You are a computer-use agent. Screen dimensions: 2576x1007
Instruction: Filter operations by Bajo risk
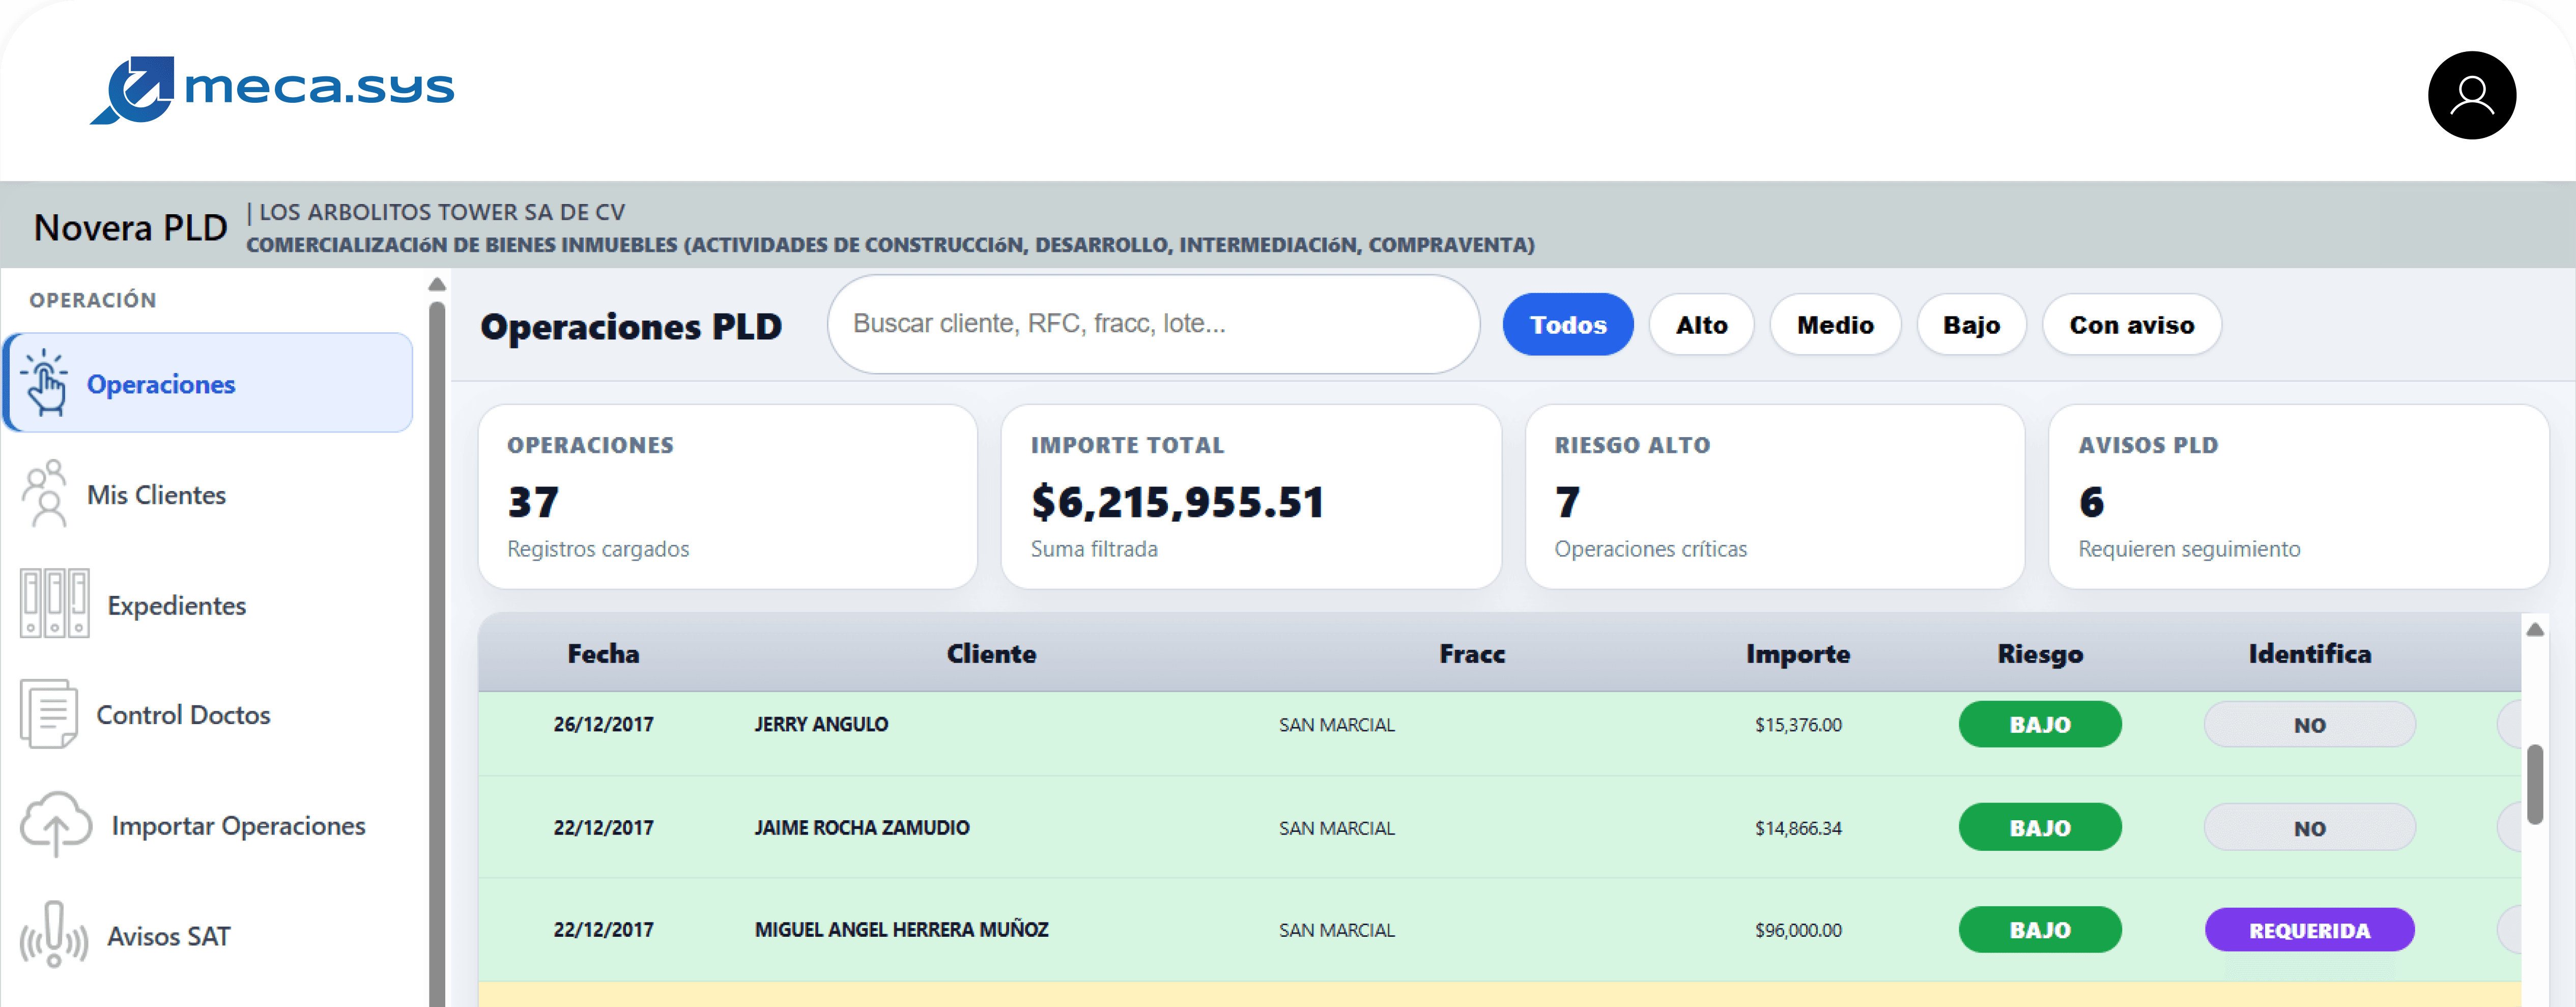(1971, 324)
